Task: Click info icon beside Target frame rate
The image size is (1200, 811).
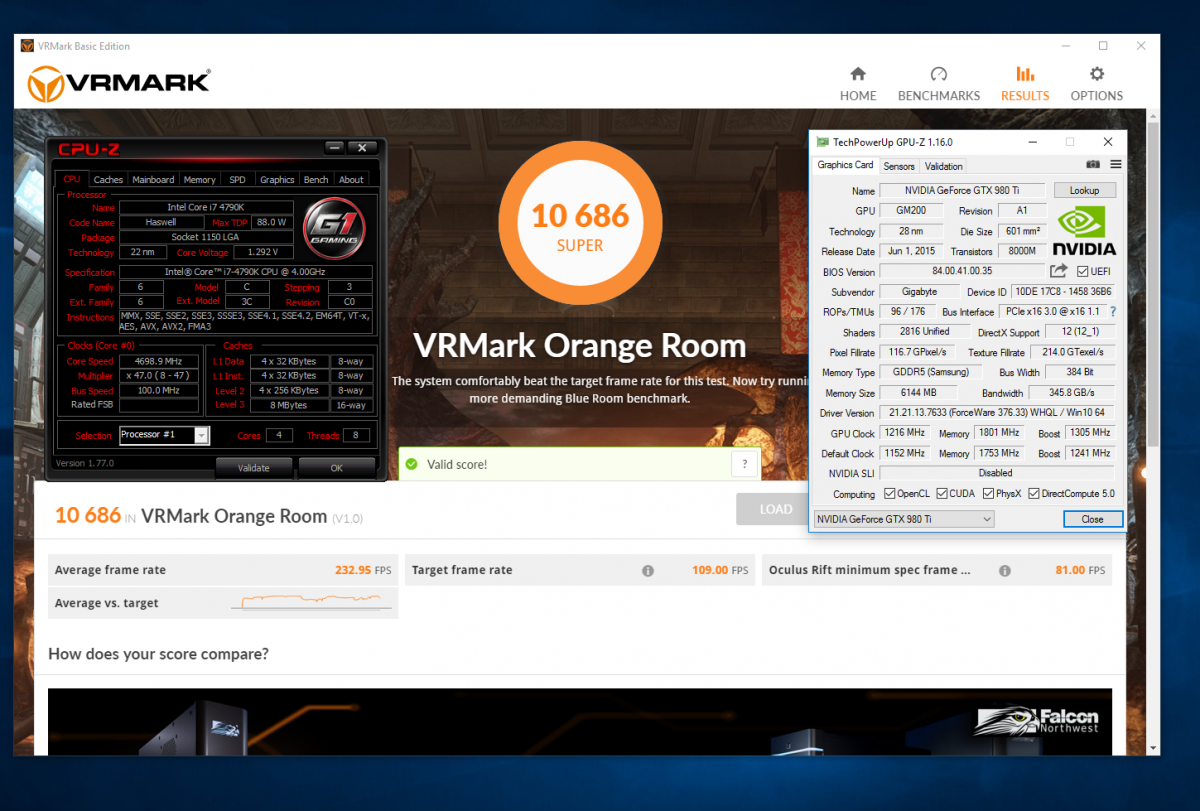Action: (648, 570)
